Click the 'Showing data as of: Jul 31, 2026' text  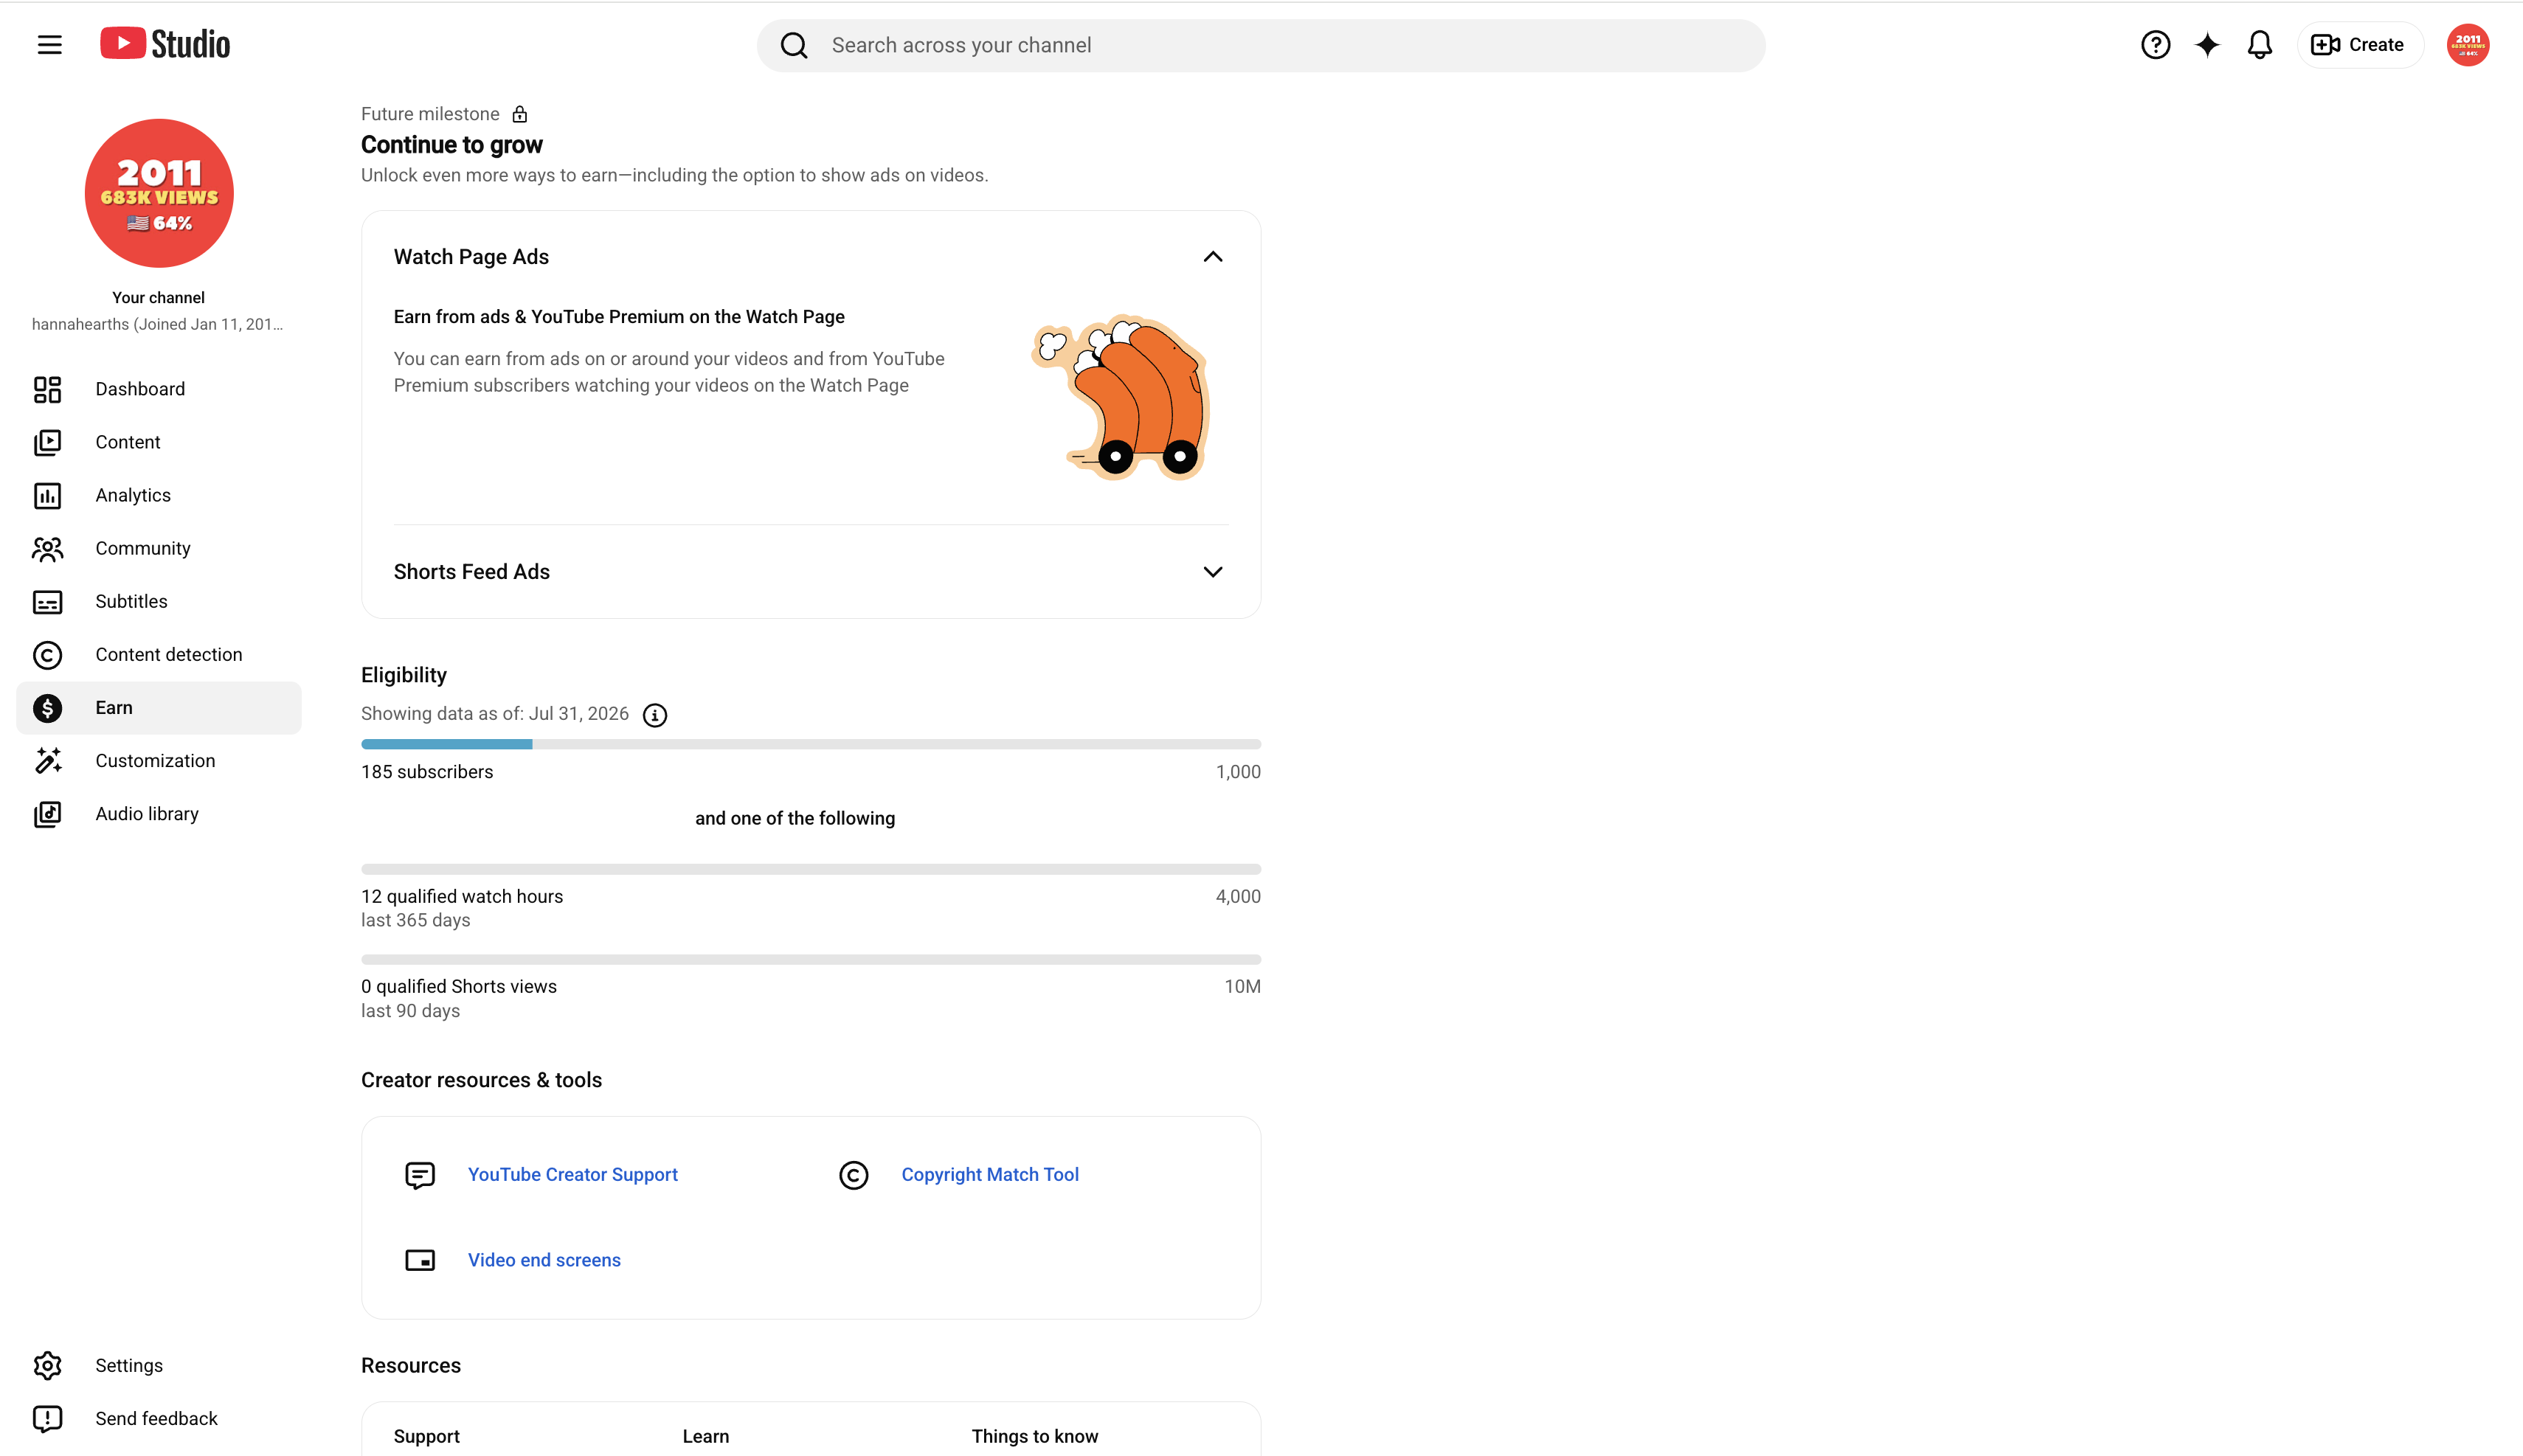[x=495, y=714]
